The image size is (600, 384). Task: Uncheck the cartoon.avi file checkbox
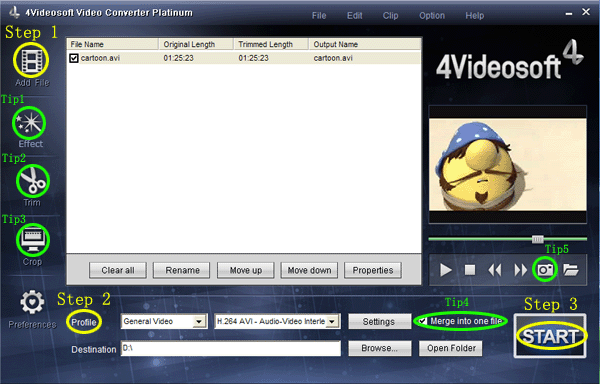coord(74,58)
